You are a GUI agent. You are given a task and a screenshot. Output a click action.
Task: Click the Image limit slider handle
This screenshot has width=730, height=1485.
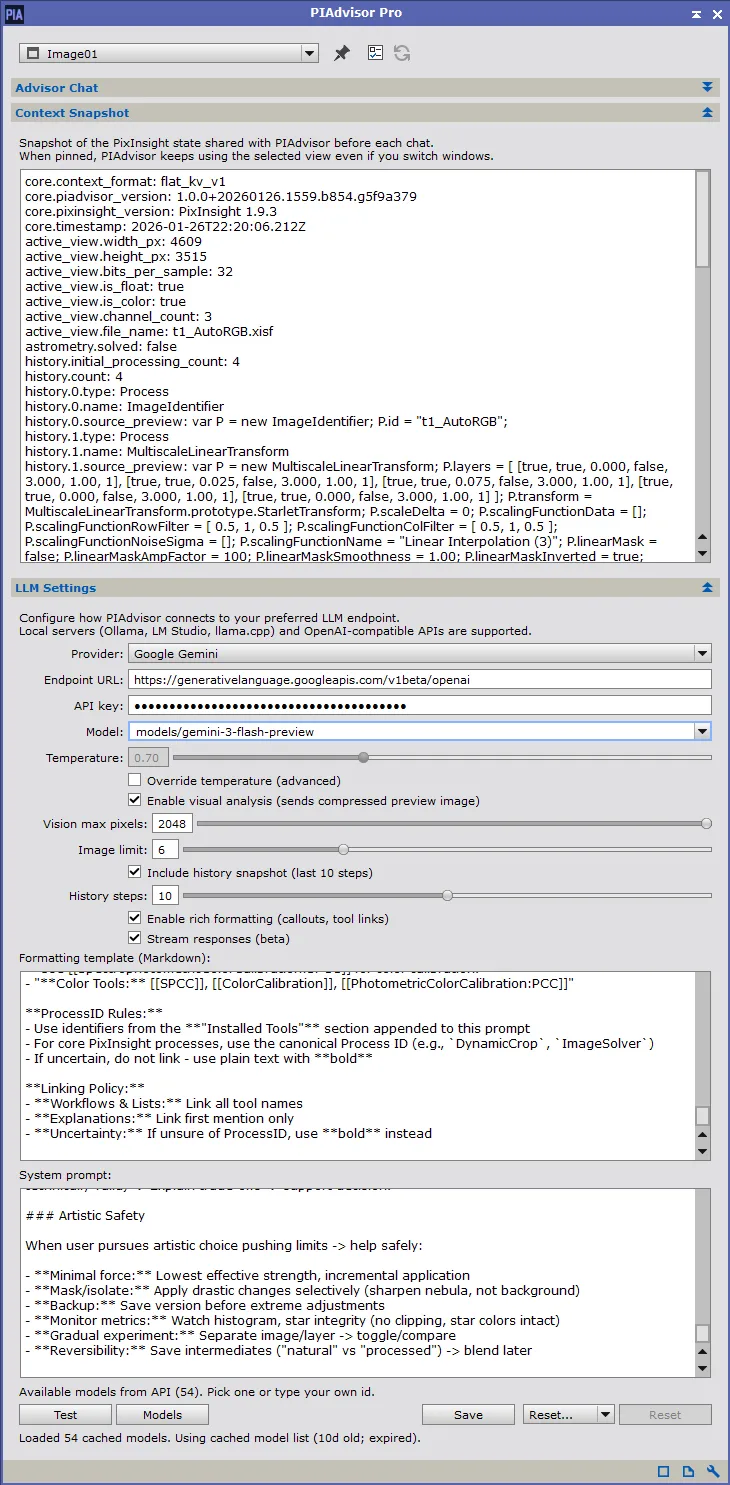click(343, 849)
